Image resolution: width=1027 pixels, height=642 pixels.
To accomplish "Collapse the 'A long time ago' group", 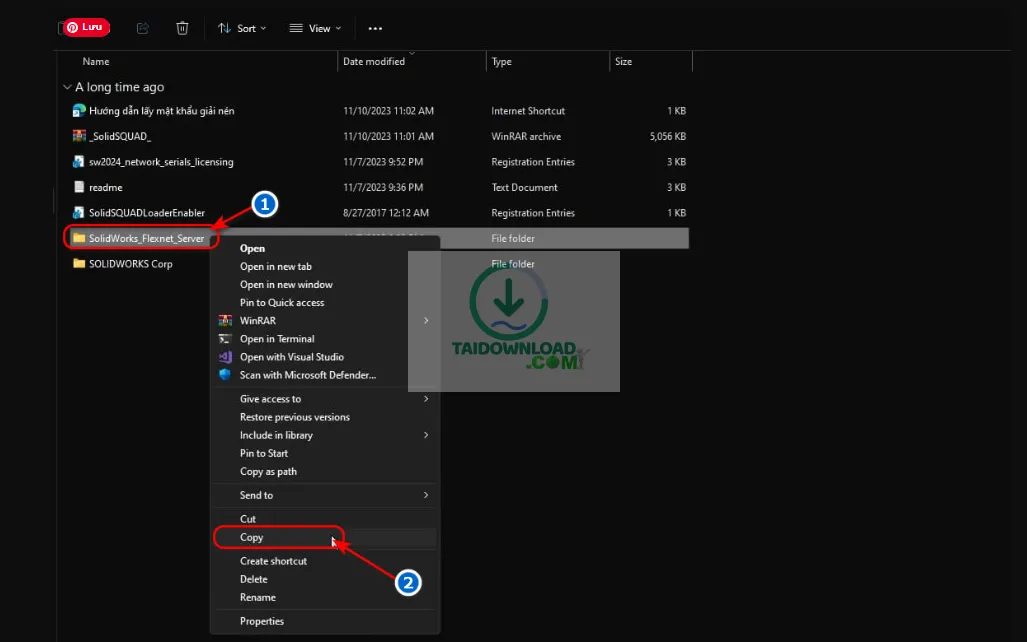I will pos(67,87).
